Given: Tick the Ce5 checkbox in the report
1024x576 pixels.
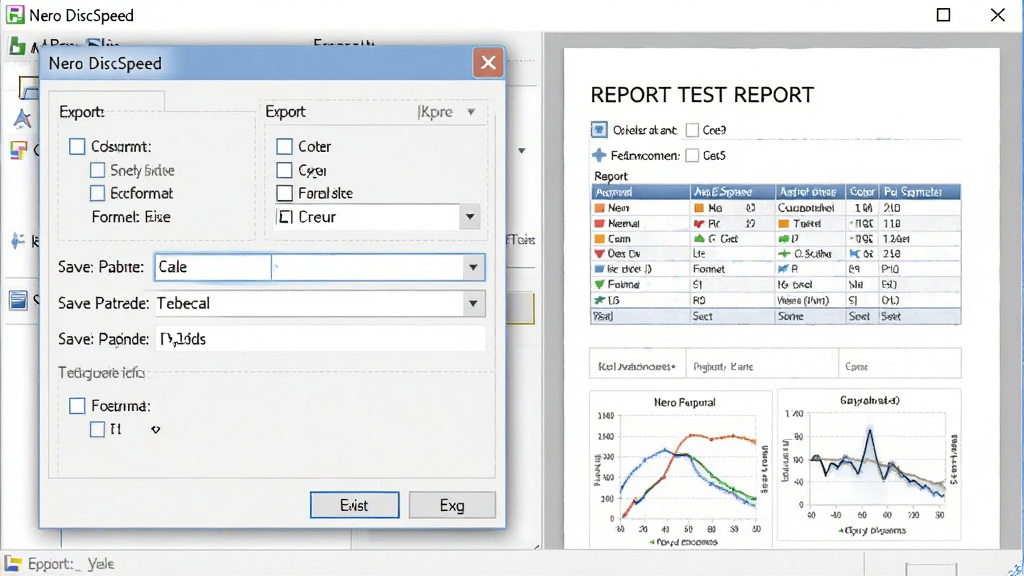Looking at the screenshot, I should pos(692,155).
